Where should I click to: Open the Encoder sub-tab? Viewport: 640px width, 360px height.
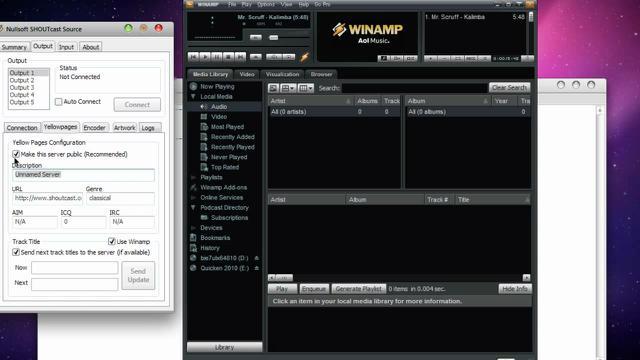[95, 128]
